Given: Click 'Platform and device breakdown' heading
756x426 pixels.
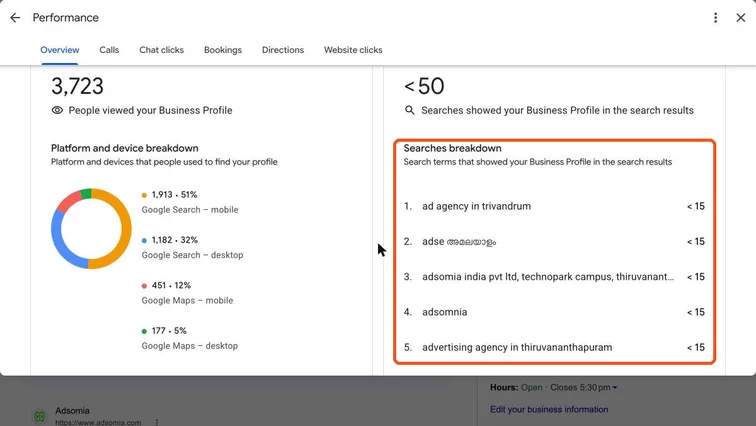Looking at the screenshot, I should click(124, 148).
